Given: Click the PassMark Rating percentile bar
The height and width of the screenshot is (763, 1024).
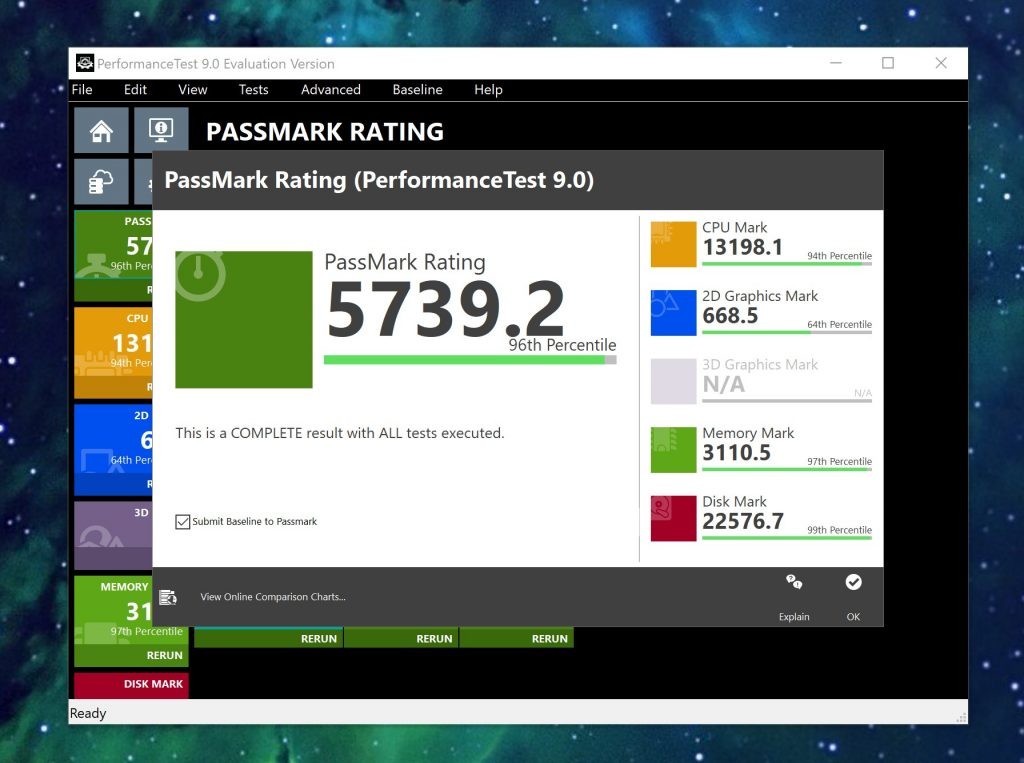Looking at the screenshot, I should pyautogui.click(x=470, y=359).
